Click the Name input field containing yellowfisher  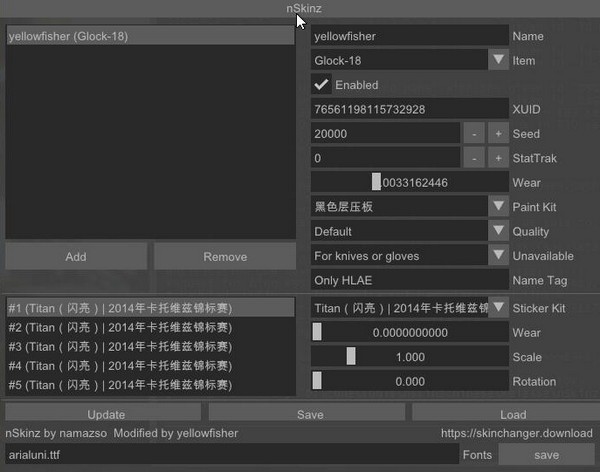[409, 36]
